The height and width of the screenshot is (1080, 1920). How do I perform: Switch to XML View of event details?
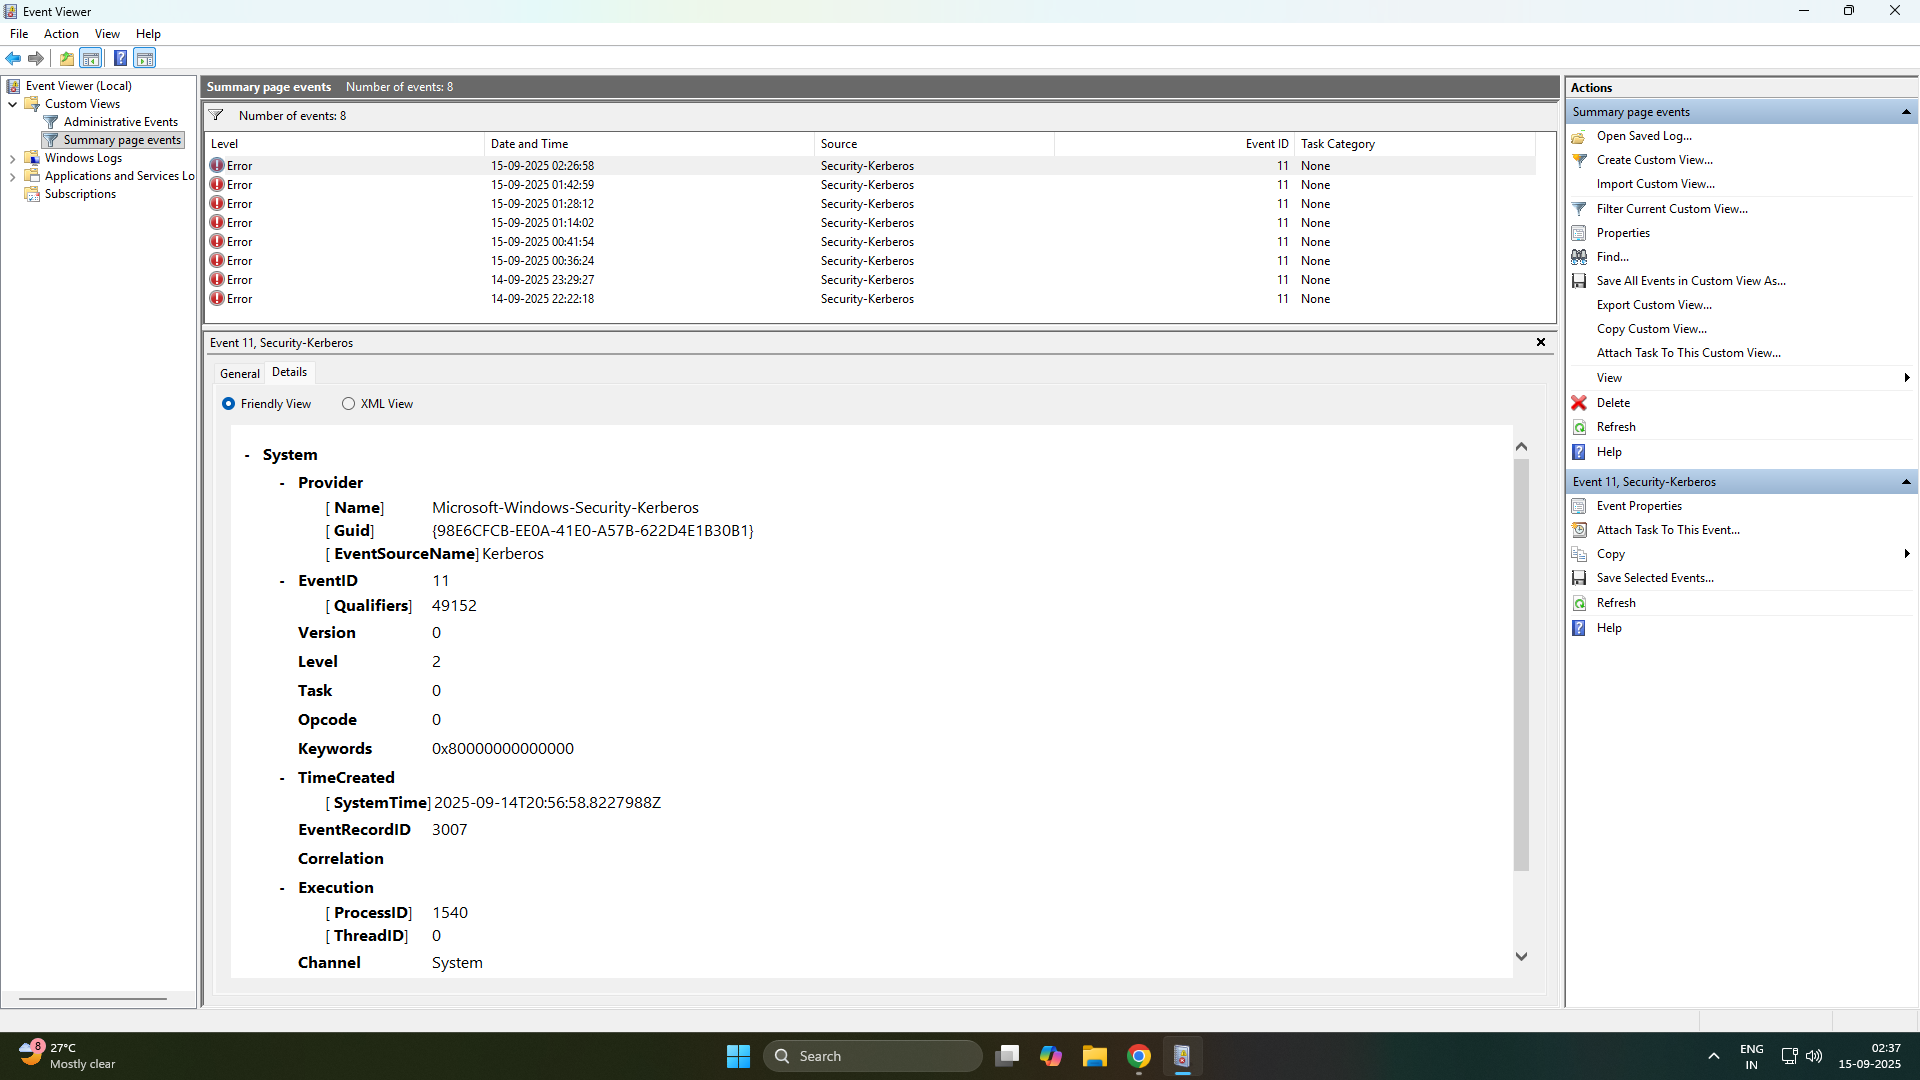click(x=349, y=403)
